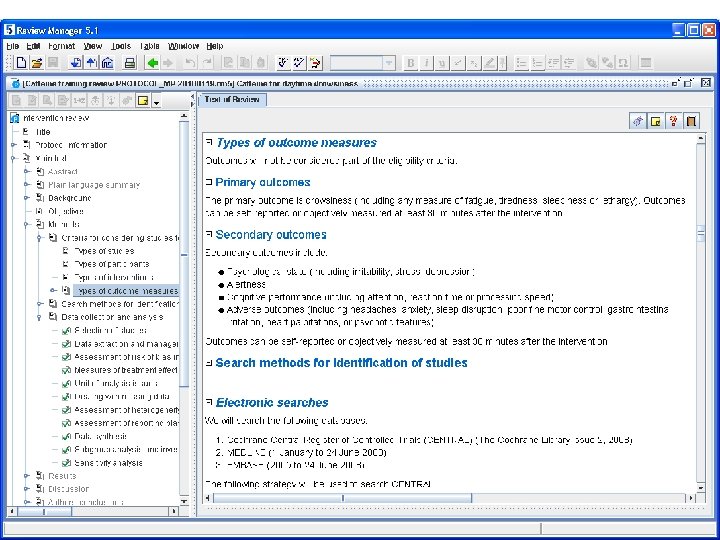Expand the Background tree node
The width and height of the screenshot is (720, 540).
click(x=27, y=198)
